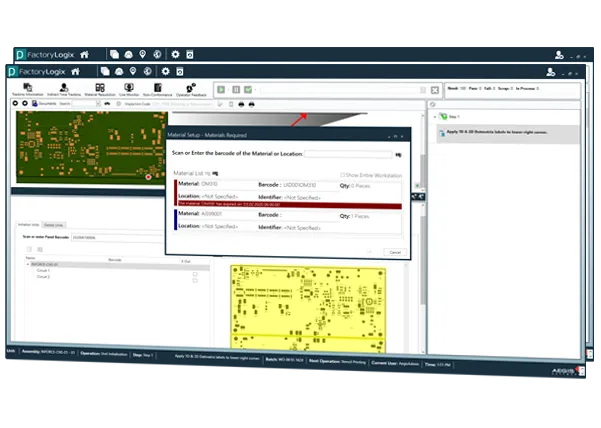Screen dimensions: 601x428
Task: Click barcode scan icon beside material input
Action: [x=399, y=155]
